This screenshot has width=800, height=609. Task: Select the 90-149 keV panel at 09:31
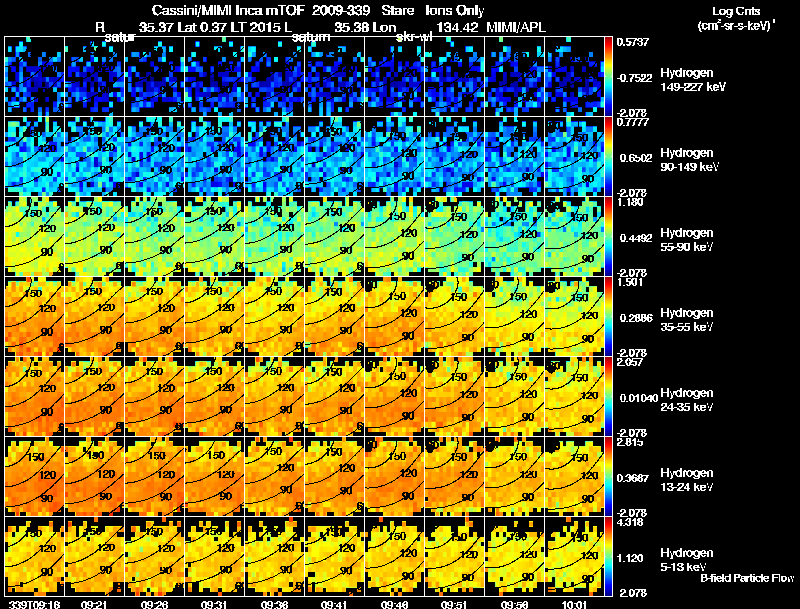pyautogui.click(x=214, y=156)
